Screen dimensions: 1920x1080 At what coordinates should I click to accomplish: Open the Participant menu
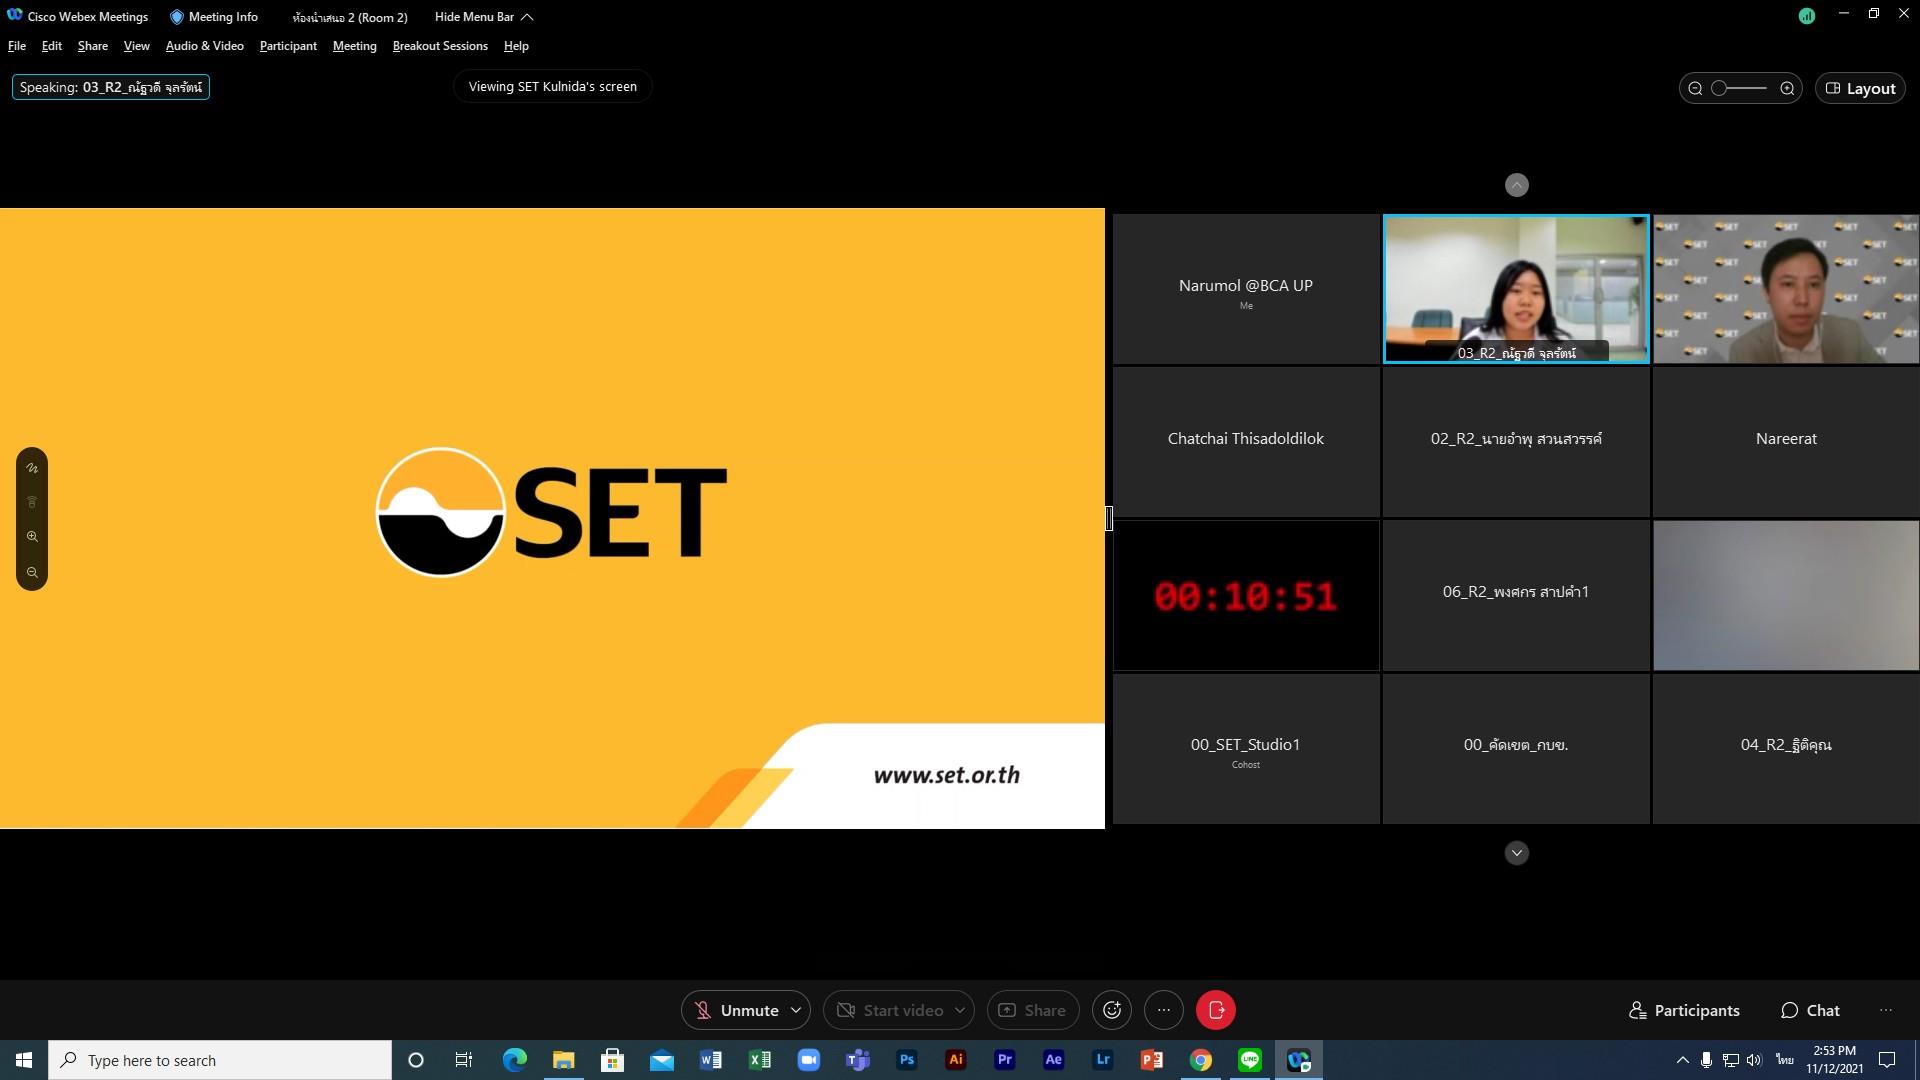click(x=288, y=46)
